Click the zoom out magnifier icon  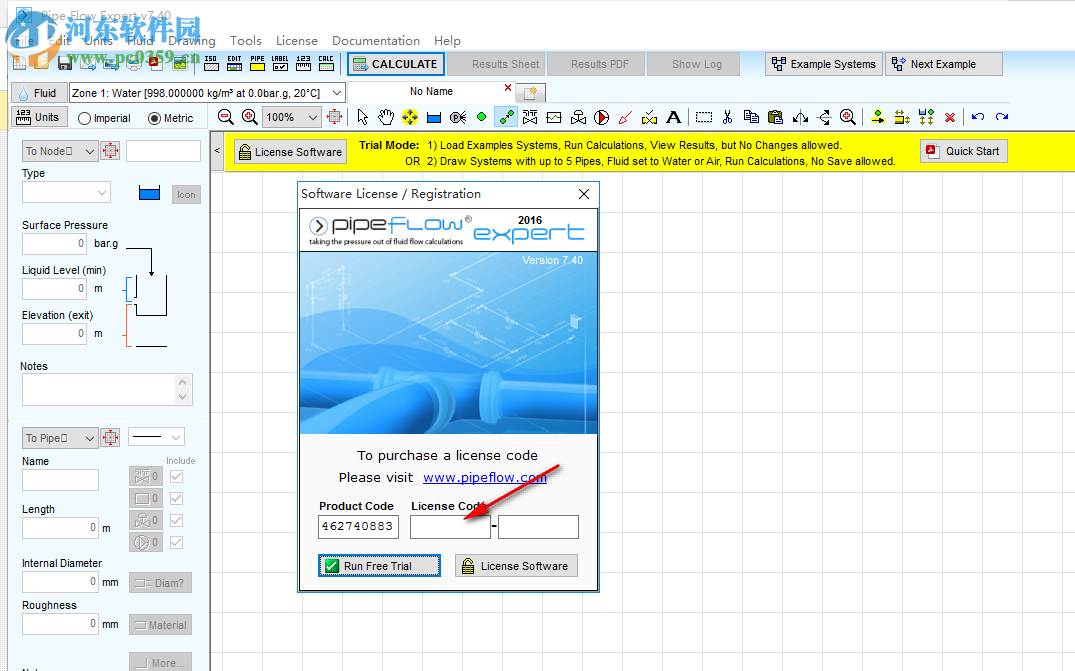click(226, 117)
